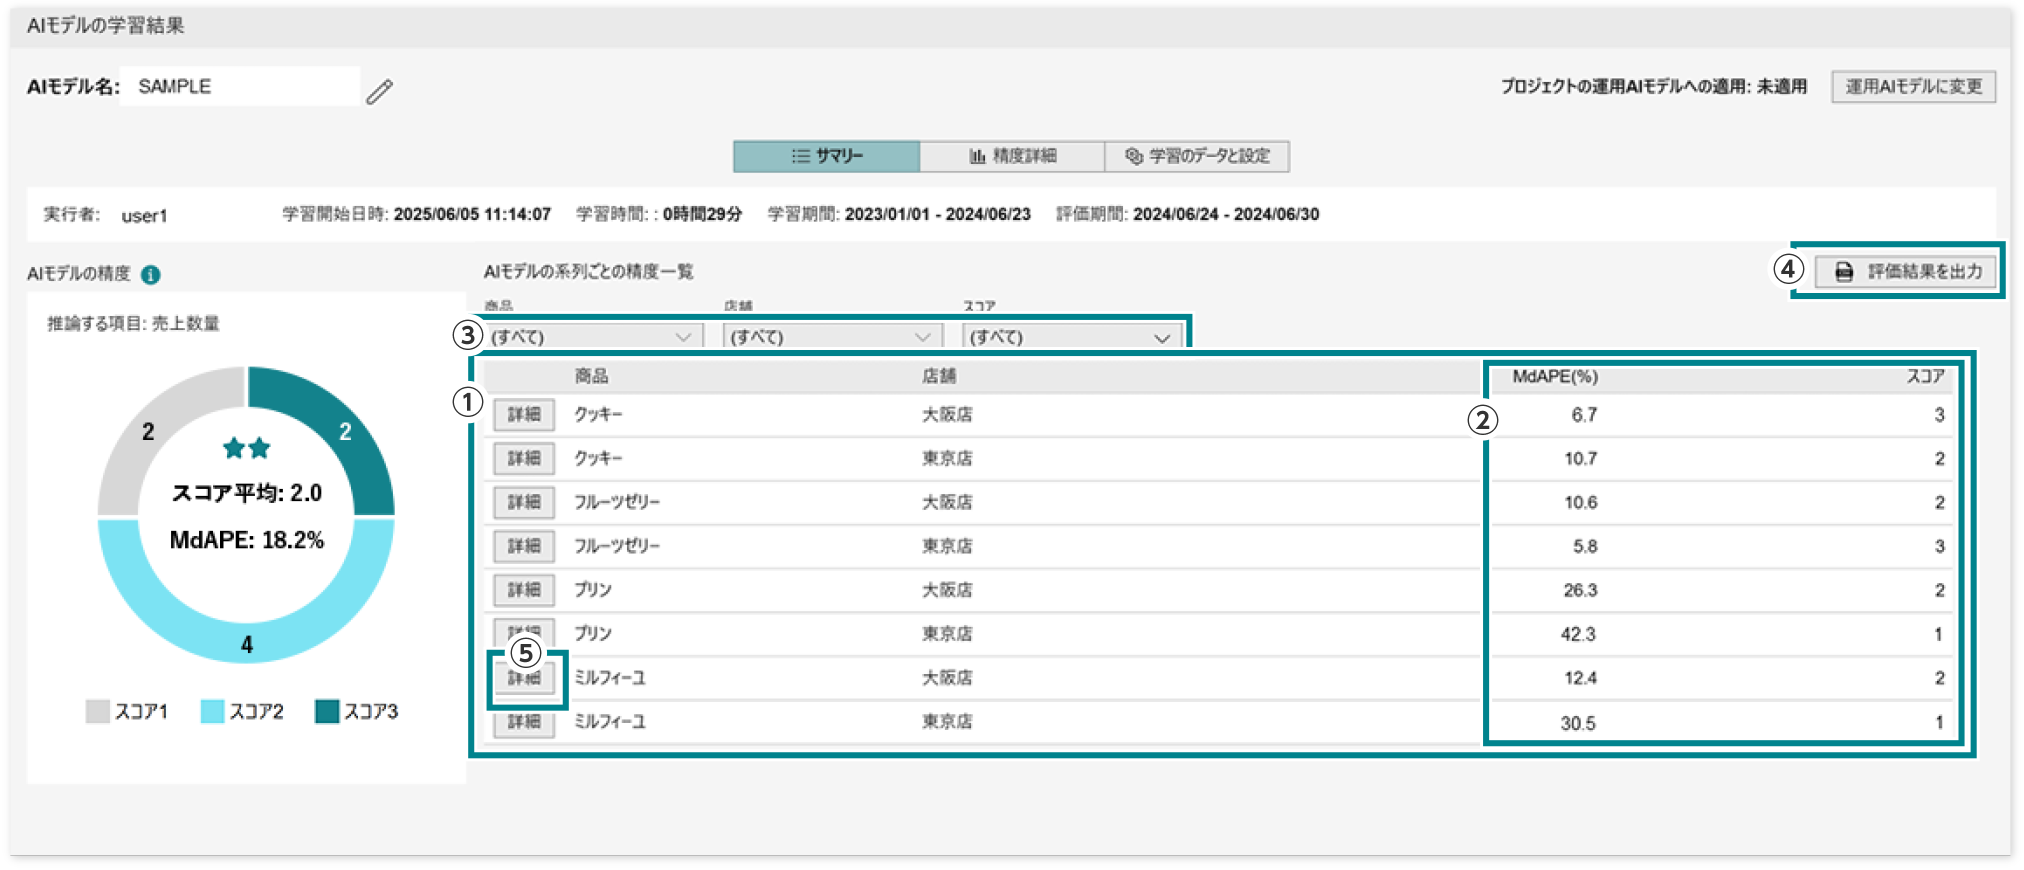The image size is (2024, 870).
Task: Click the AIモデル名 input field with SAMPLE
Action: 240,87
